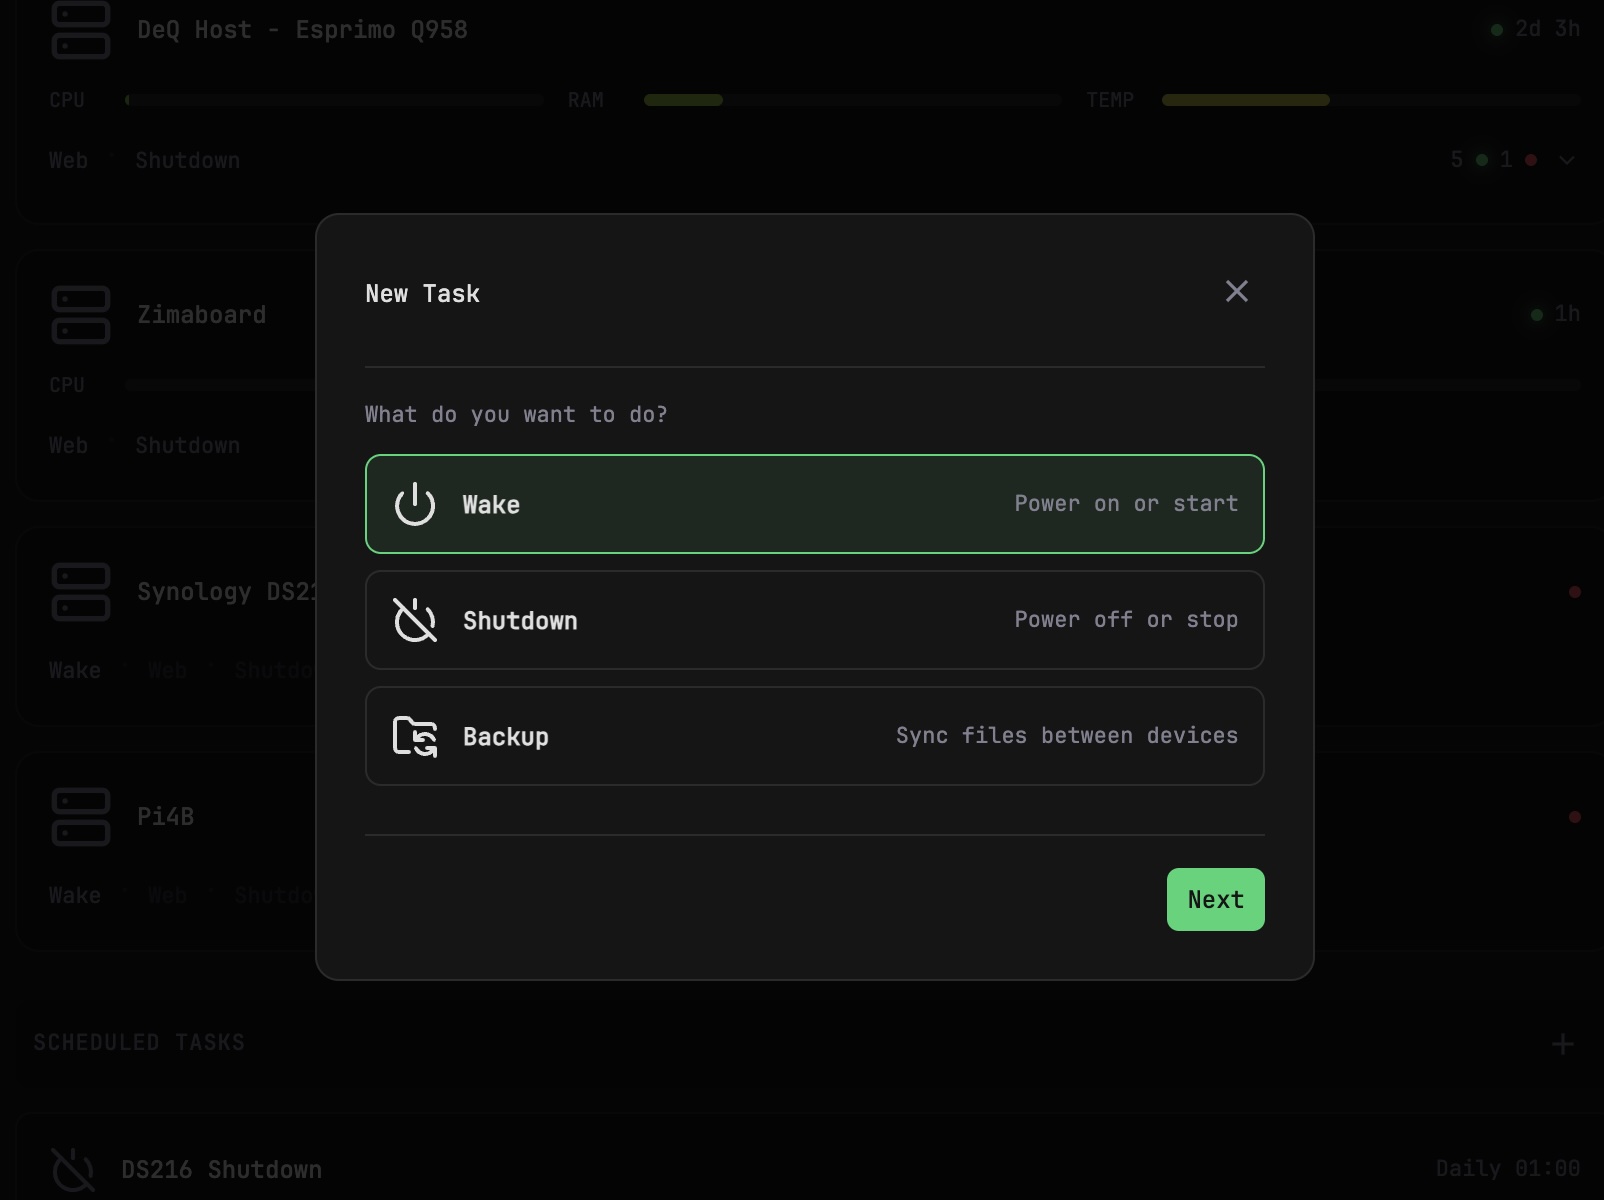Expand the DeQ Host container chevron
This screenshot has width=1604, height=1200.
(x=1566, y=160)
